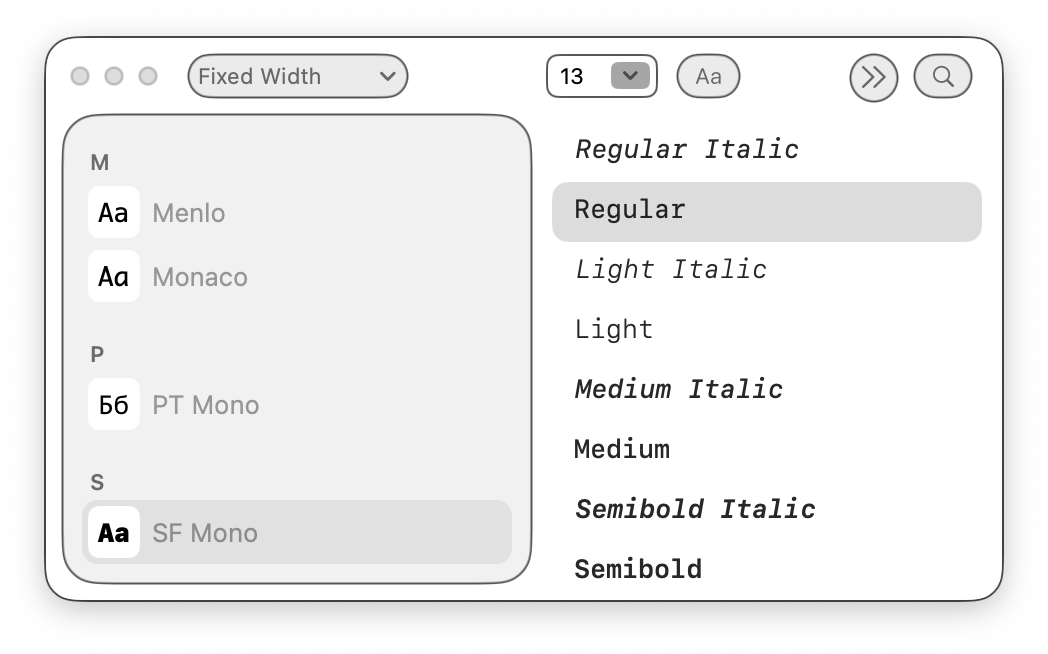The image size is (1048, 654).
Task: Expand the font size dropdown arrow
Action: (x=630, y=76)
